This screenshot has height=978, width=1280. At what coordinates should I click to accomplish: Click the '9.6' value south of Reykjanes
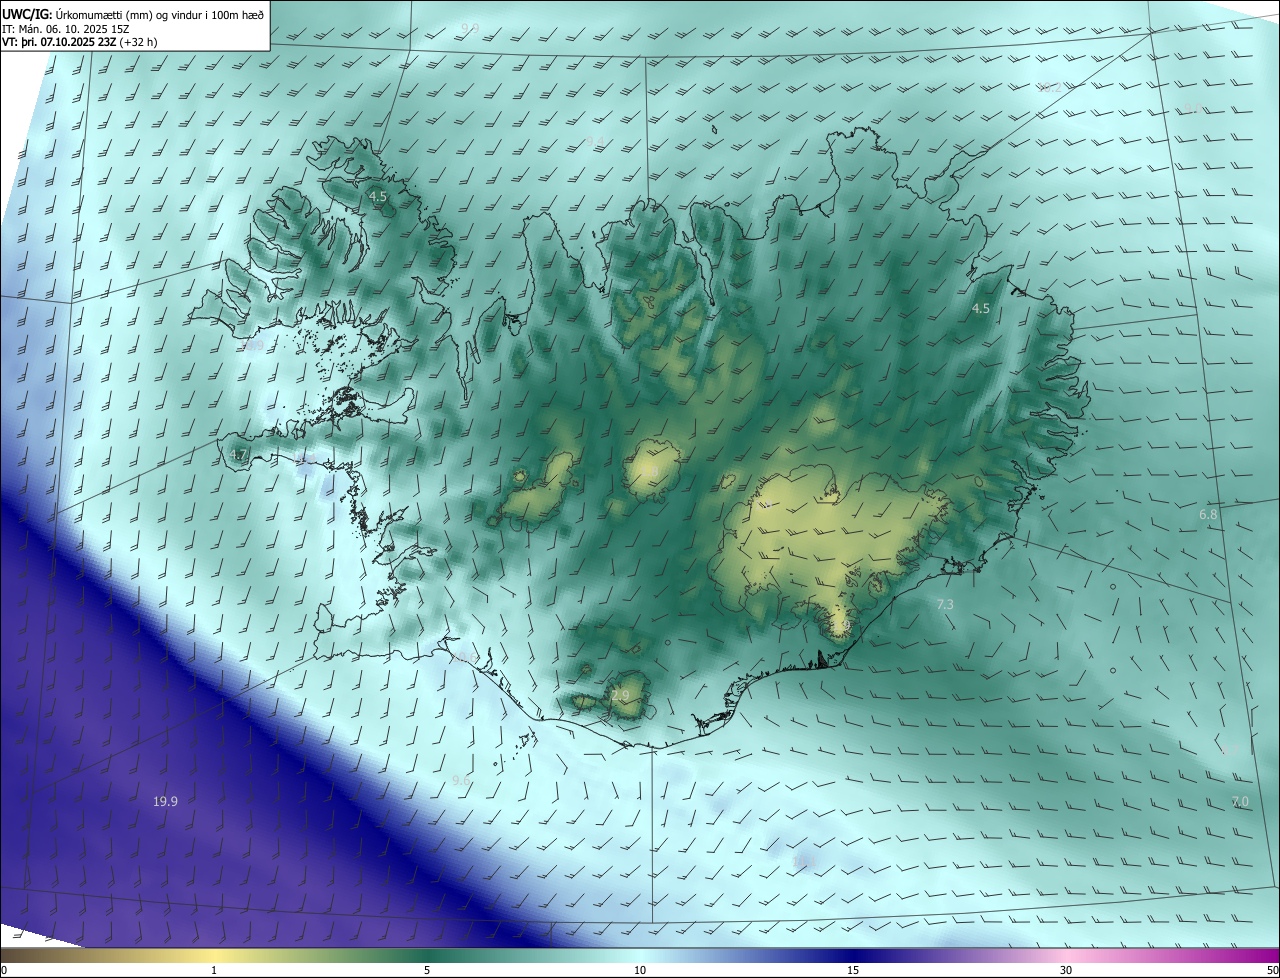point(461,780)
